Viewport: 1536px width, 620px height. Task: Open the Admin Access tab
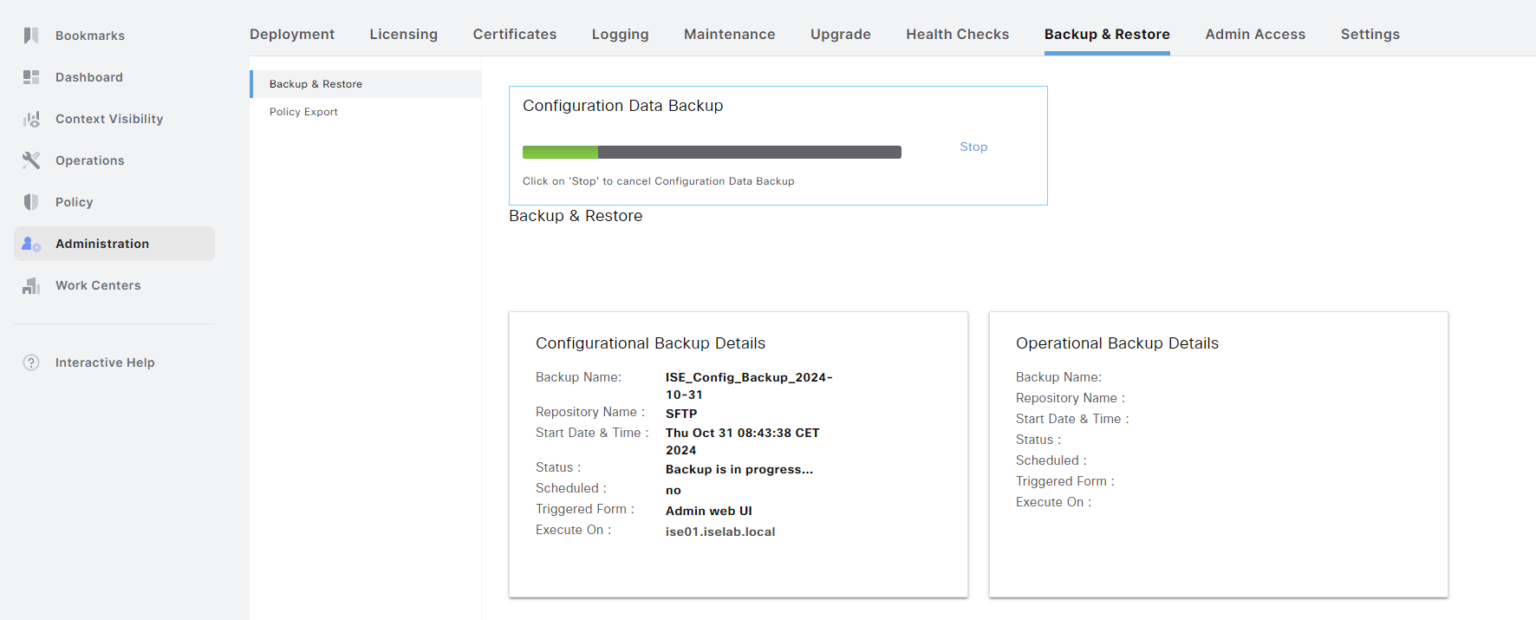point(1254,34)
